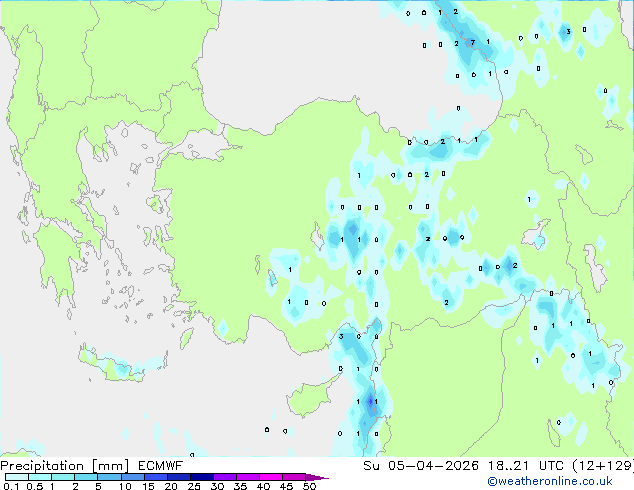Choose the 40–45 mm magenta legend swatch
634x490 pixels.
click(x=271, y=477)
